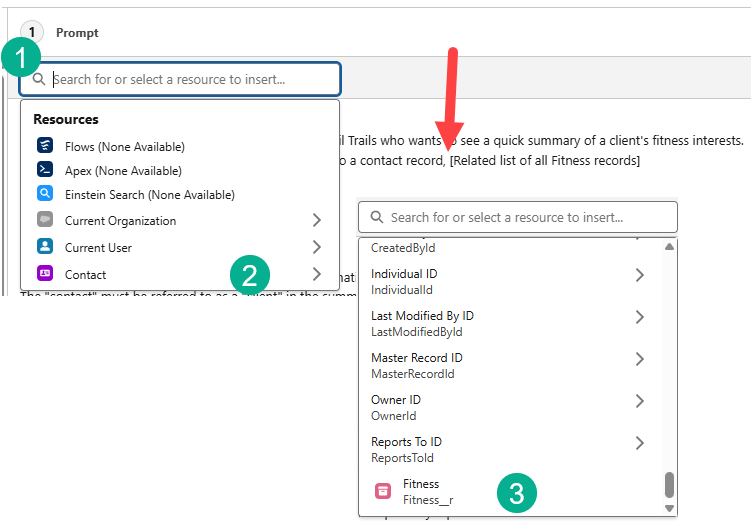This screenshot has width=751, height=521.
Task: Click the Current User icon
Action: click(x=45, y=247)
